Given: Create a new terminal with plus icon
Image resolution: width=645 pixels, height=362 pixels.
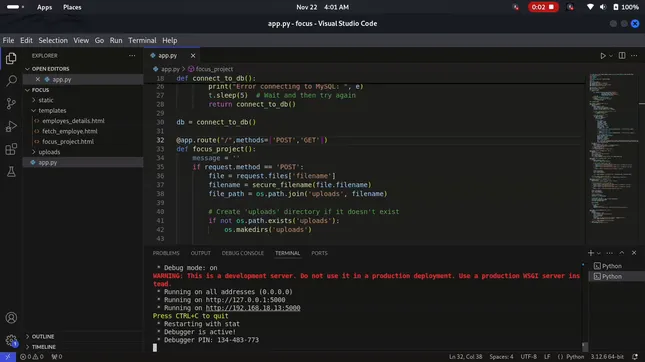Looking at the screenshot, I should [591, 253].
